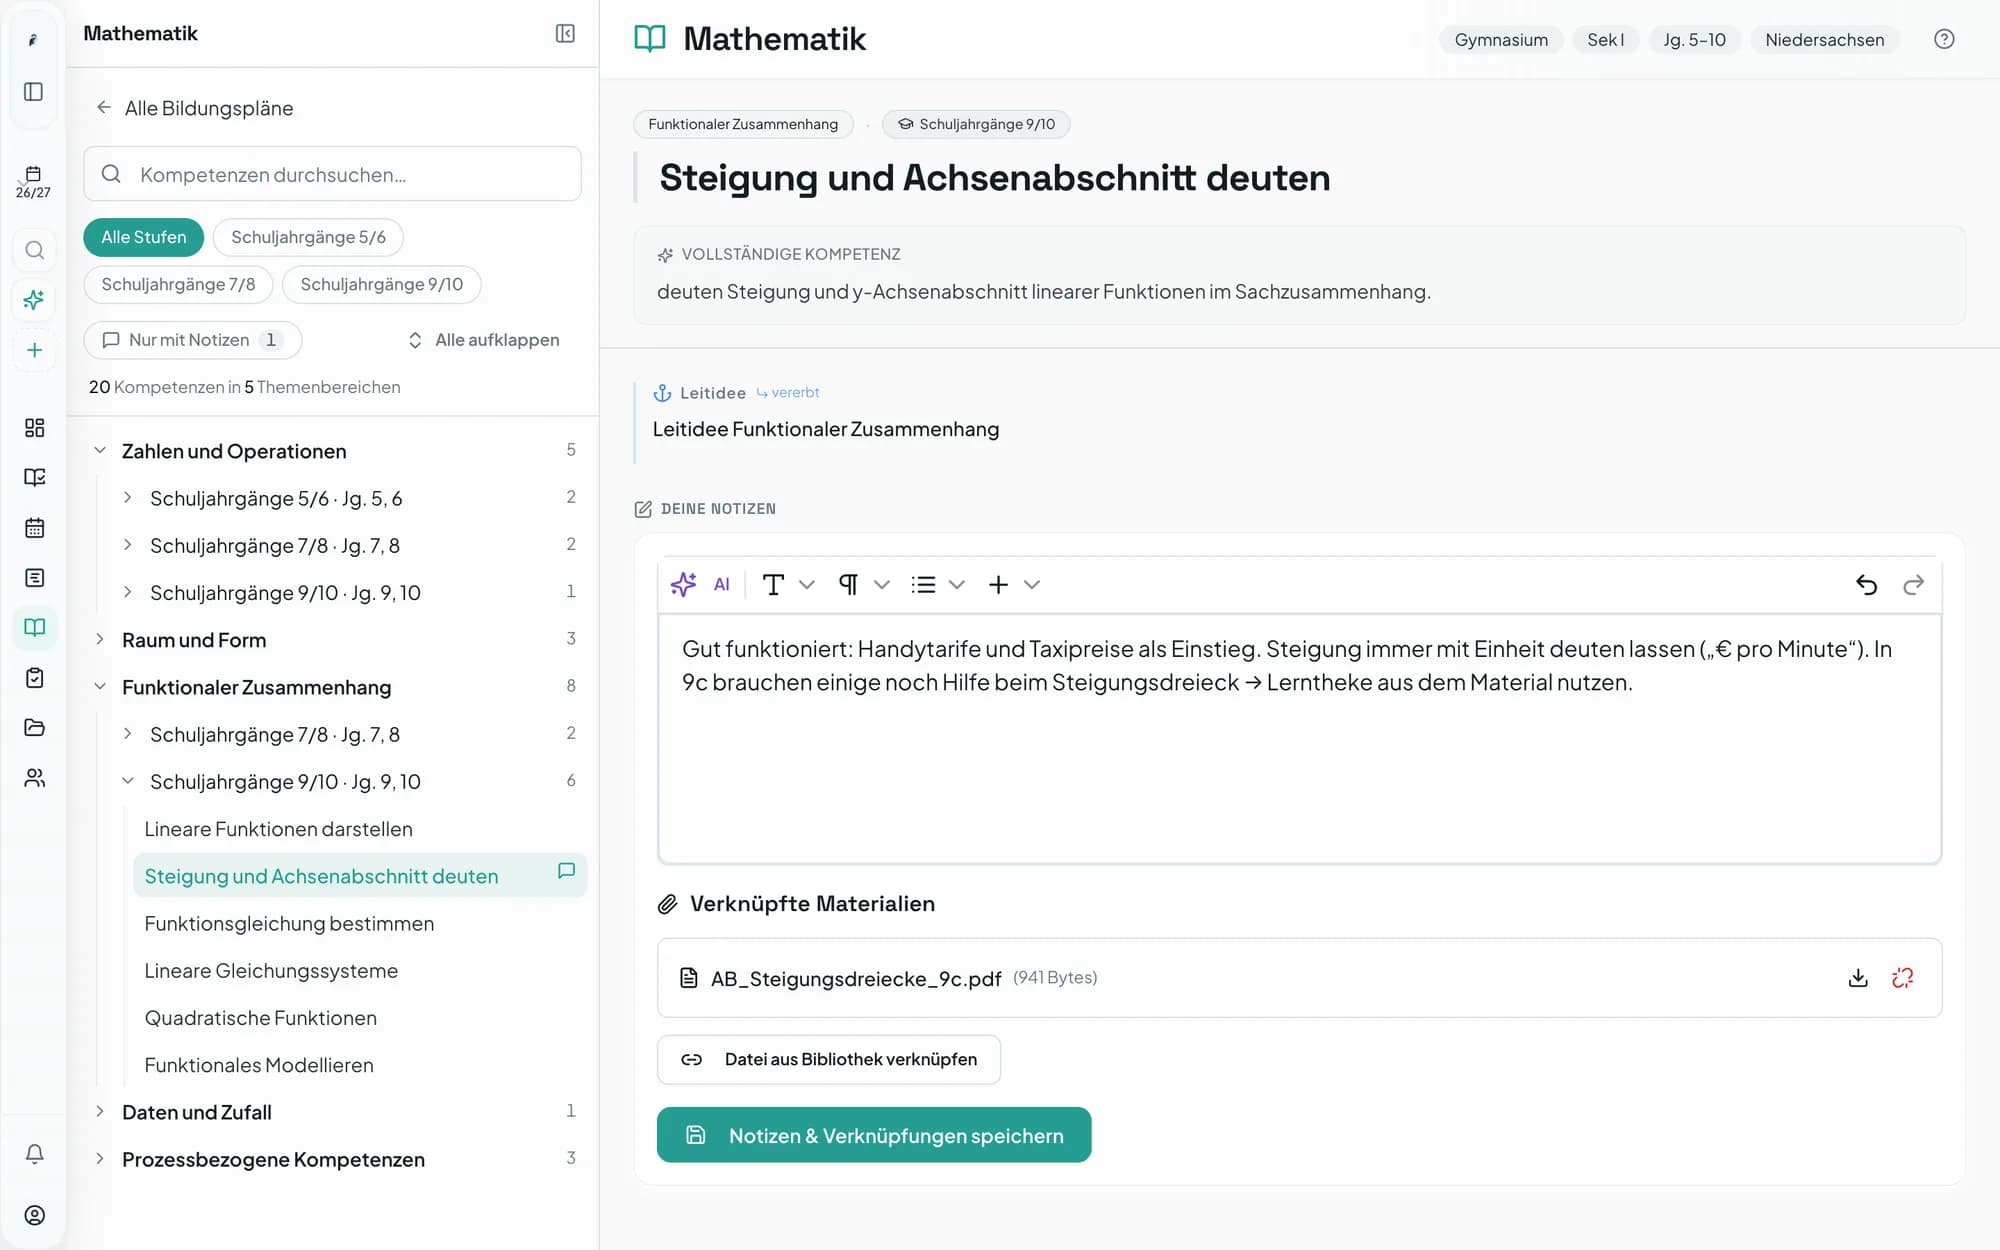Screen dimensions: 2000x1250
Task: Open school year 26/27 calendar icon
Action: 33,182
